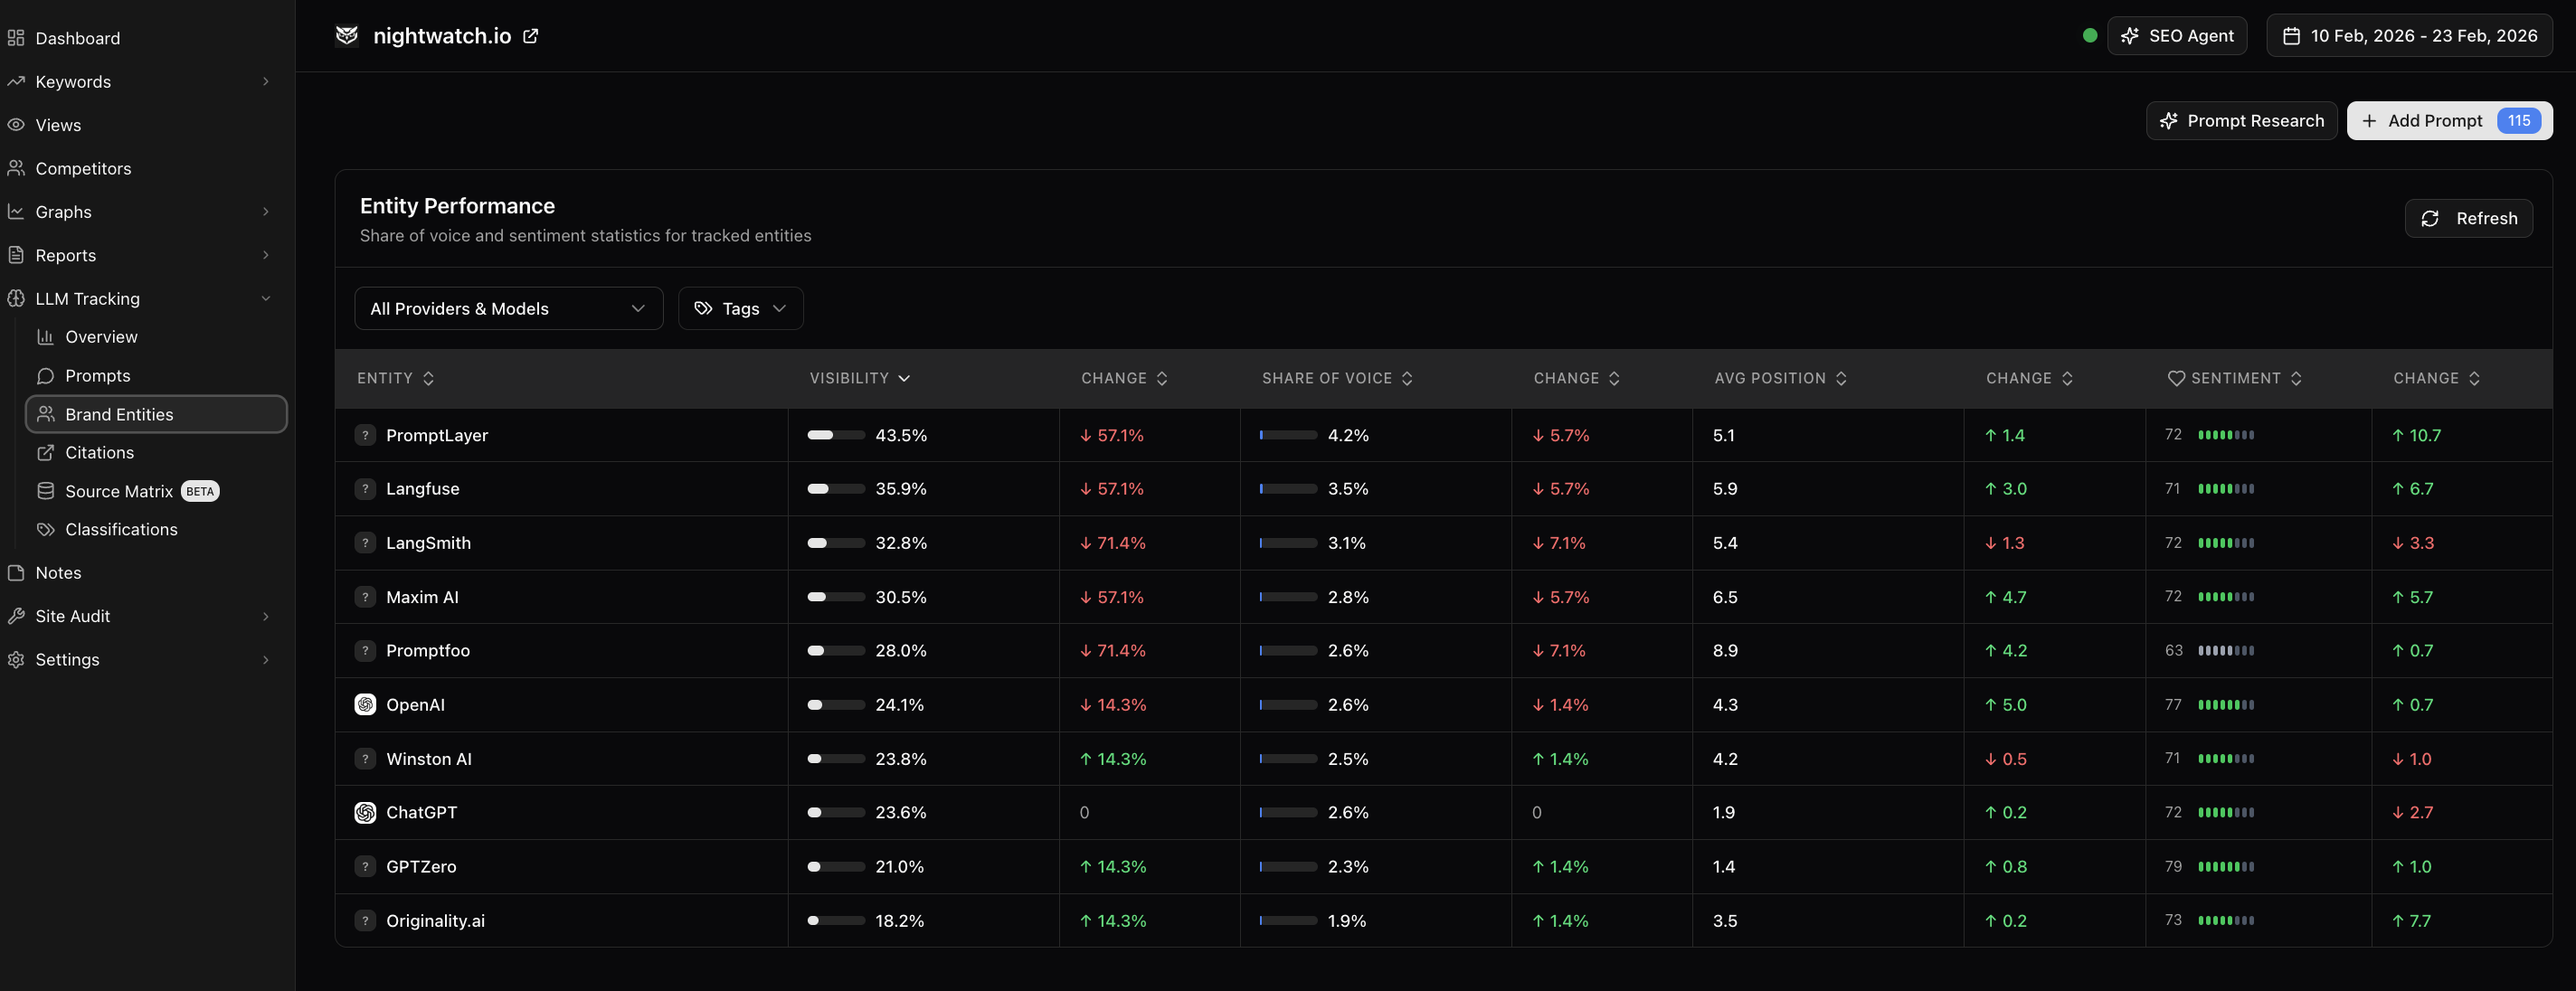Open the date range picker
The width and height of the screenshot is (2576, 991).
click(x=2409, y=36)
